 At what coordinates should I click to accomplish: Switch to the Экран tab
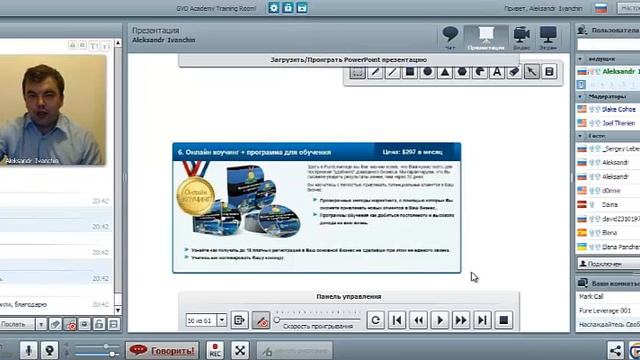pyautogui.click(x=548, y=38)
